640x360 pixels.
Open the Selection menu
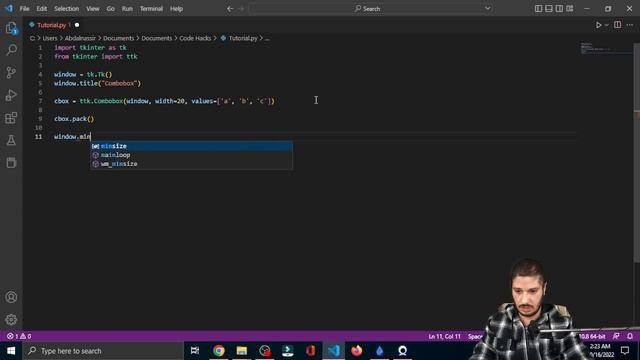67,9
